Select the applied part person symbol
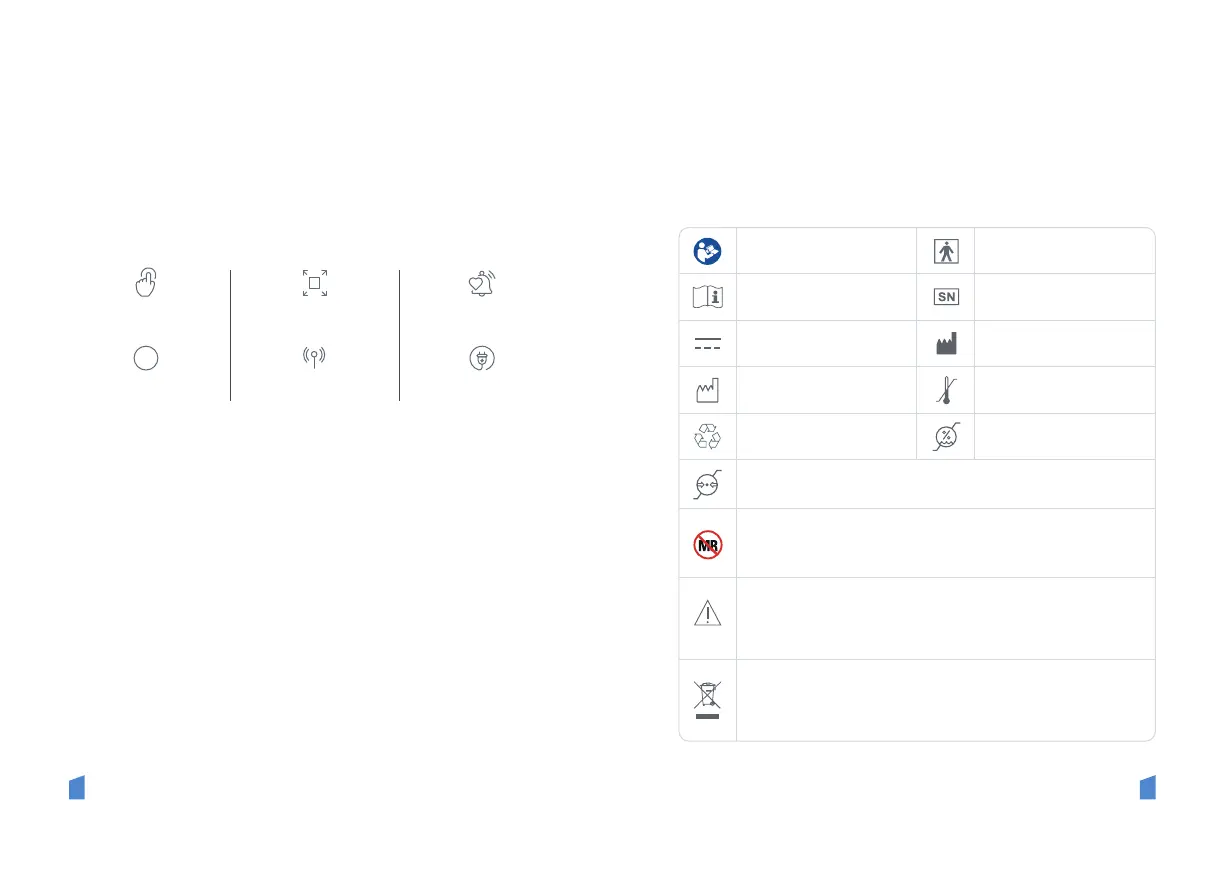Screen dimensions: 1225x873 coord(945,250)
